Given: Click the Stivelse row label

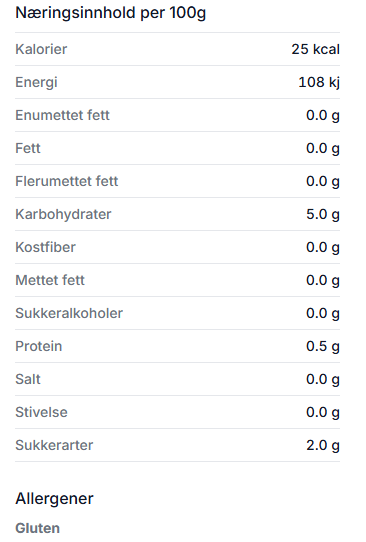Looking at the screenshot, I should click(x=41, y=412).
